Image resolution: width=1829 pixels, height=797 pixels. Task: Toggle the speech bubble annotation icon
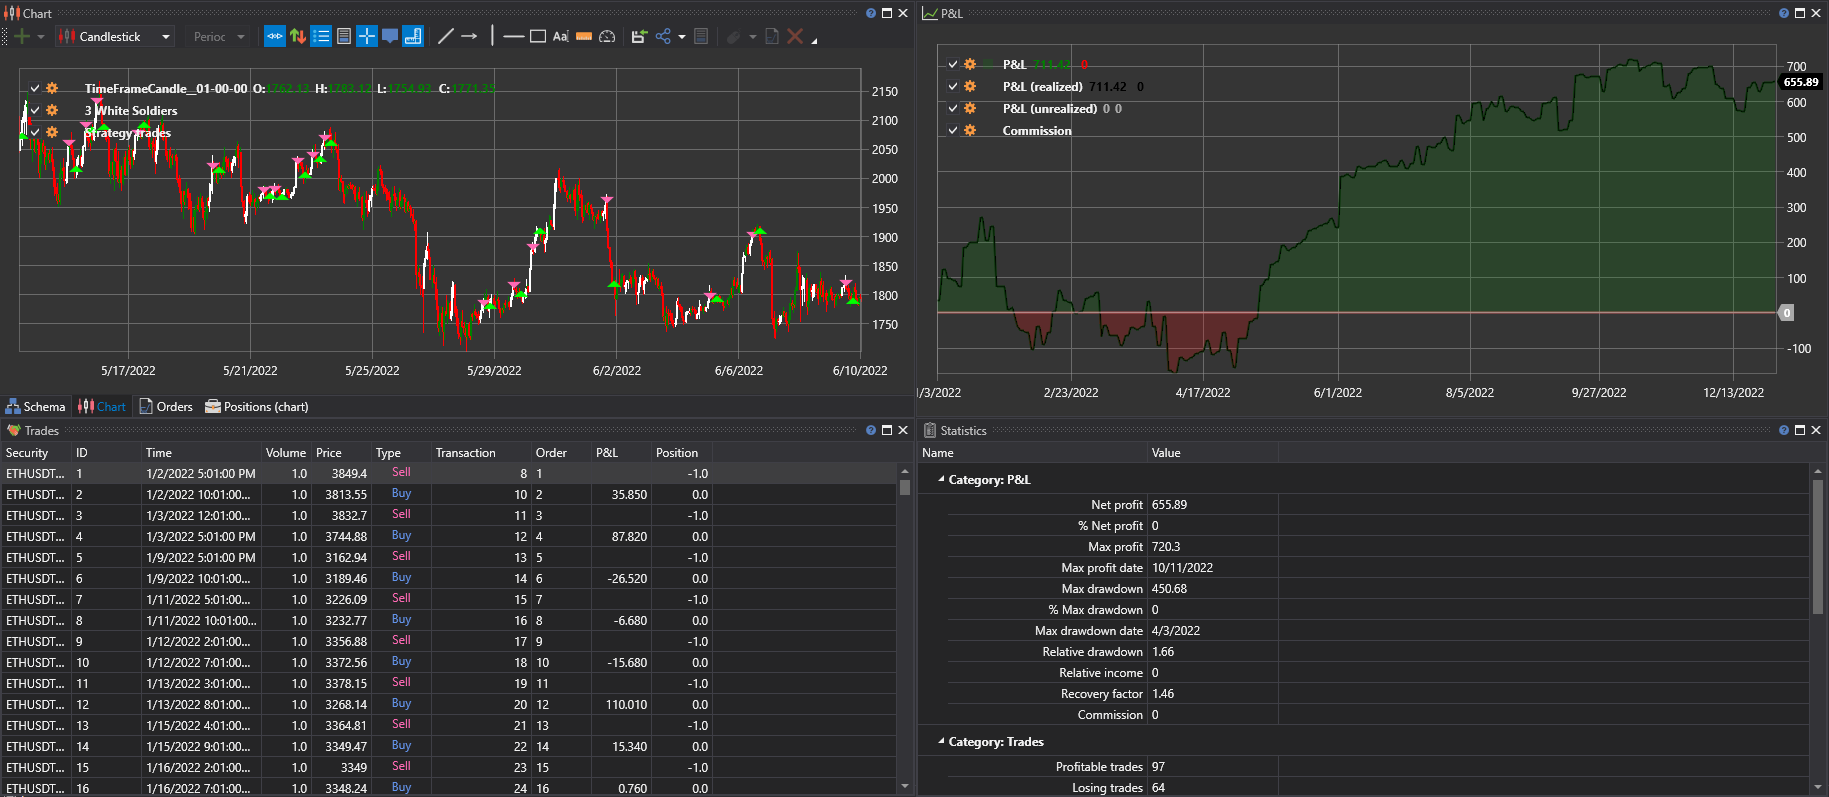pyautogui.click(x=390, y=36)
